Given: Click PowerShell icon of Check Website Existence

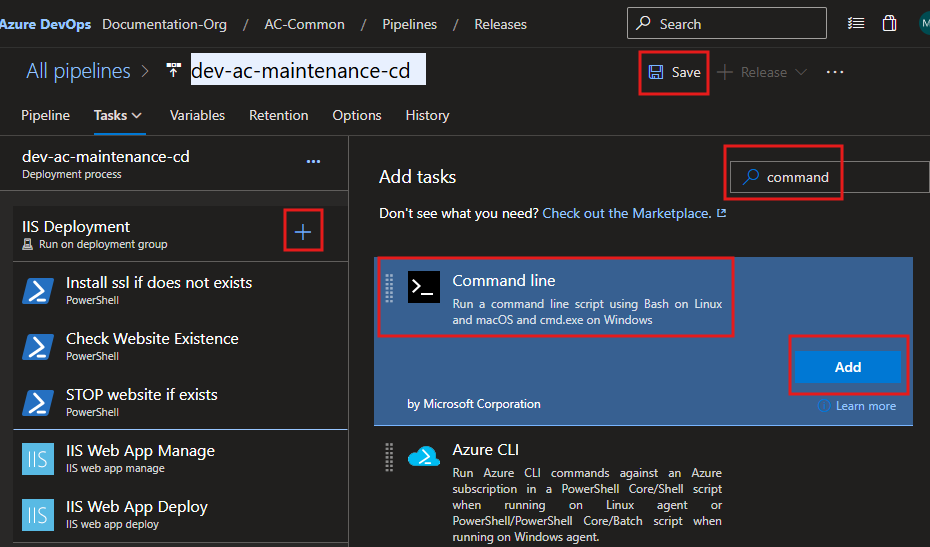Looking at the screenshot, I should (x=37, y=347).
